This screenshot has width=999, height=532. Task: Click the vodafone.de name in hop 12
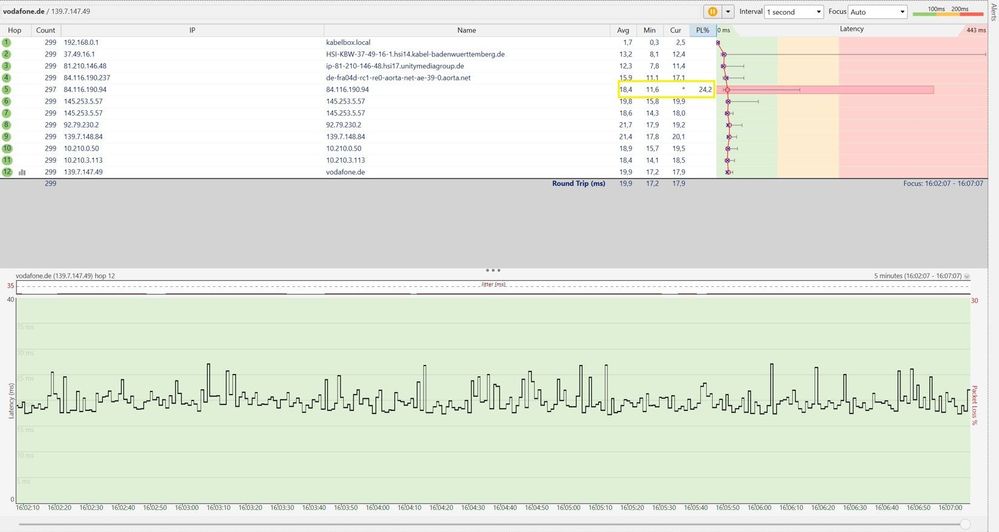345,172
